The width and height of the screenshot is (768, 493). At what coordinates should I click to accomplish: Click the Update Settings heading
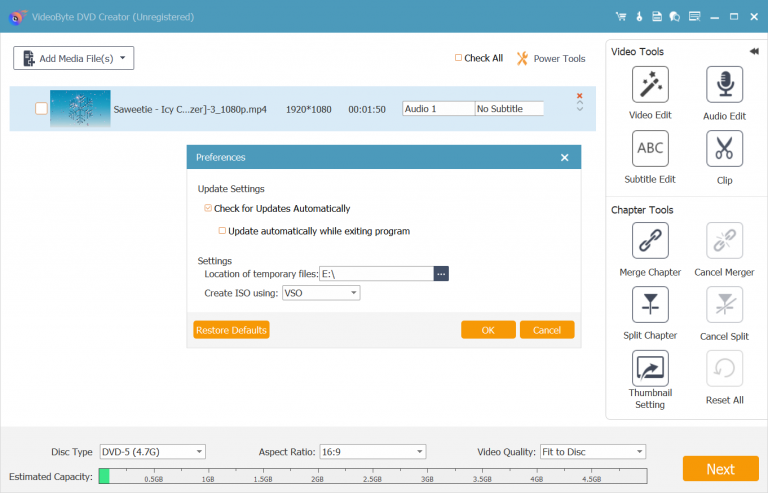coord(231,188)
